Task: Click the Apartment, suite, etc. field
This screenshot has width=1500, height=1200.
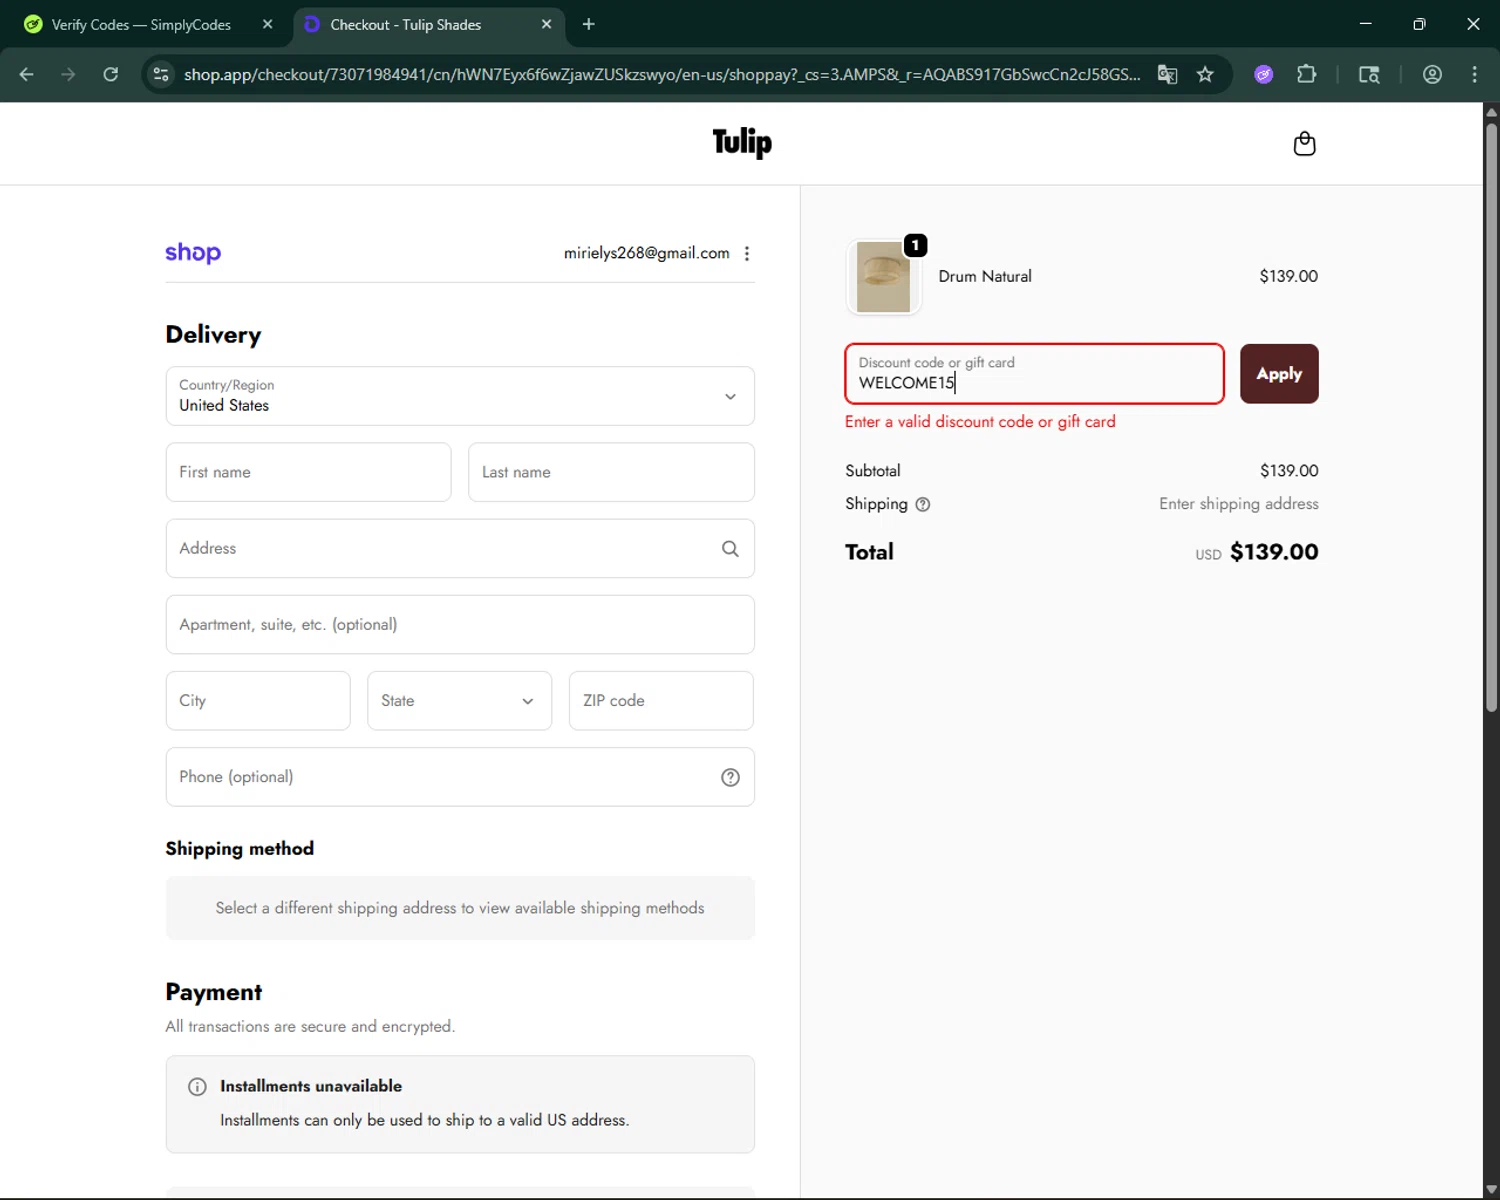Action: [460, 625]
